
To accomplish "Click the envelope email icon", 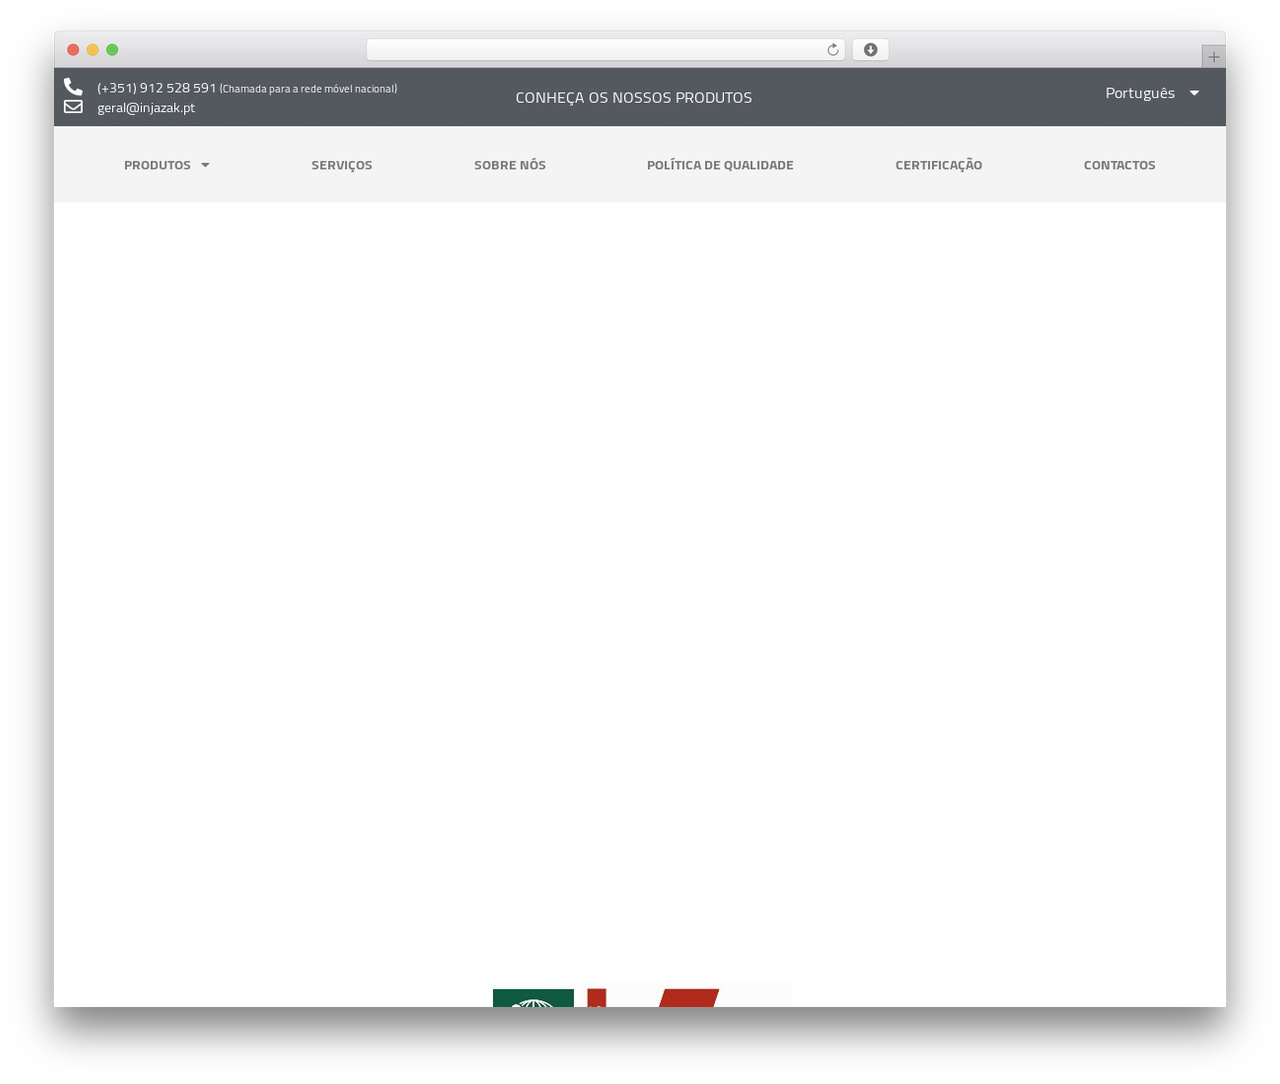I will tap(73, 106).
